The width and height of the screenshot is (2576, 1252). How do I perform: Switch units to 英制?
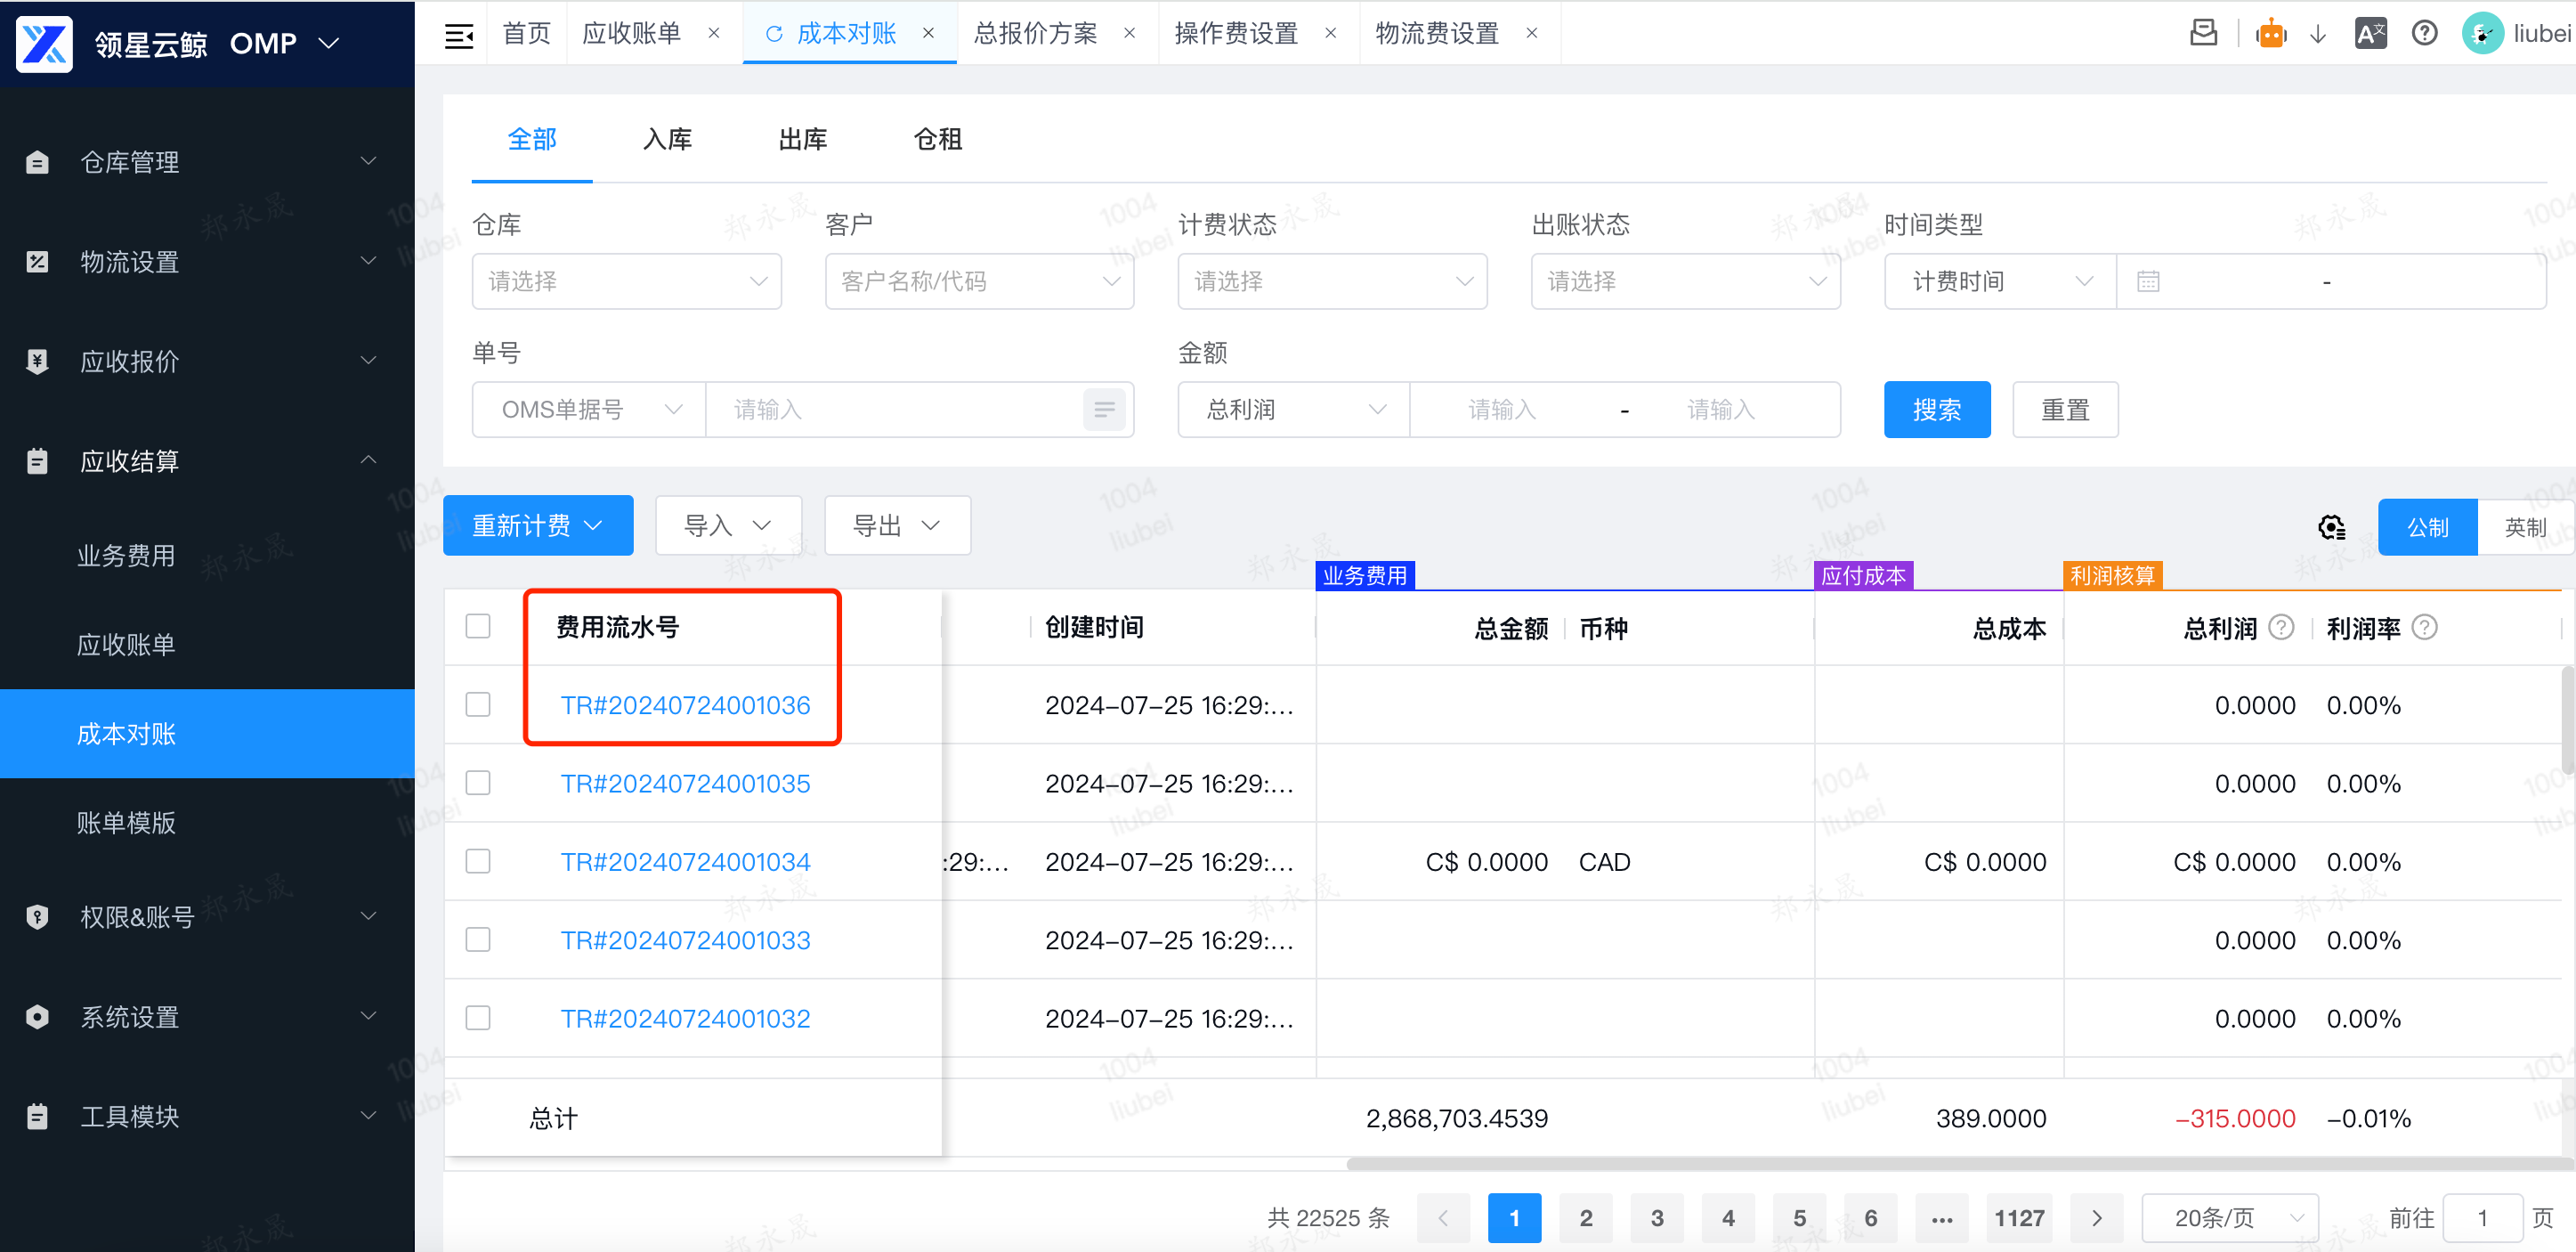click(x=2525, y=527)
